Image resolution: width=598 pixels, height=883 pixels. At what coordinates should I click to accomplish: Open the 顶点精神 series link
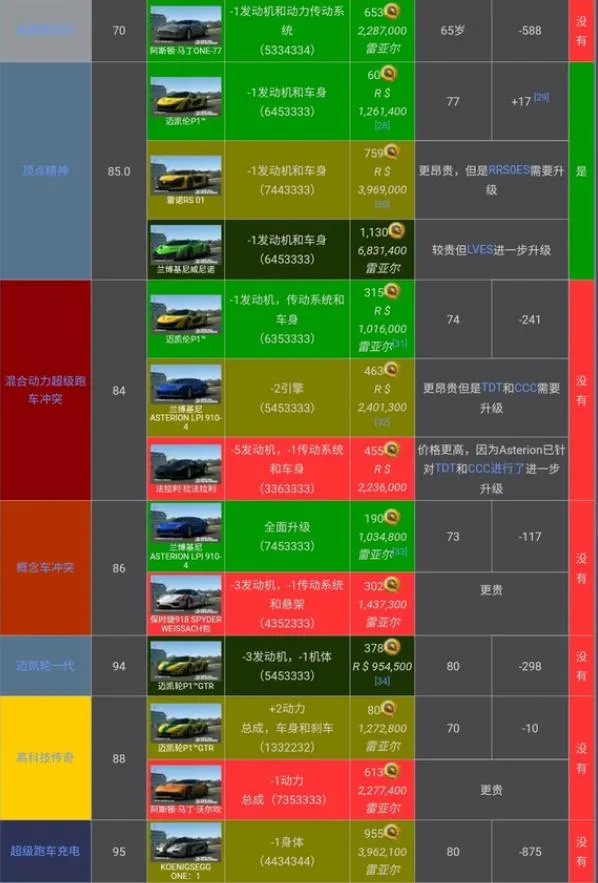[45, 170]
